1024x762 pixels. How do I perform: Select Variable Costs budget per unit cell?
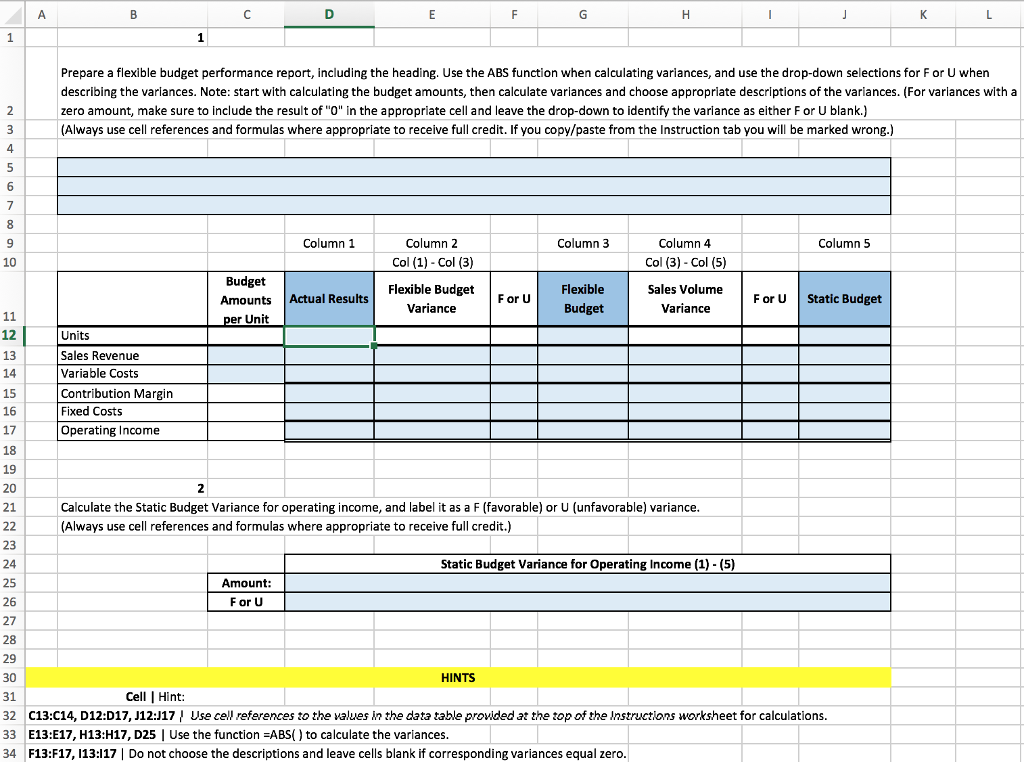click(246, 374)
